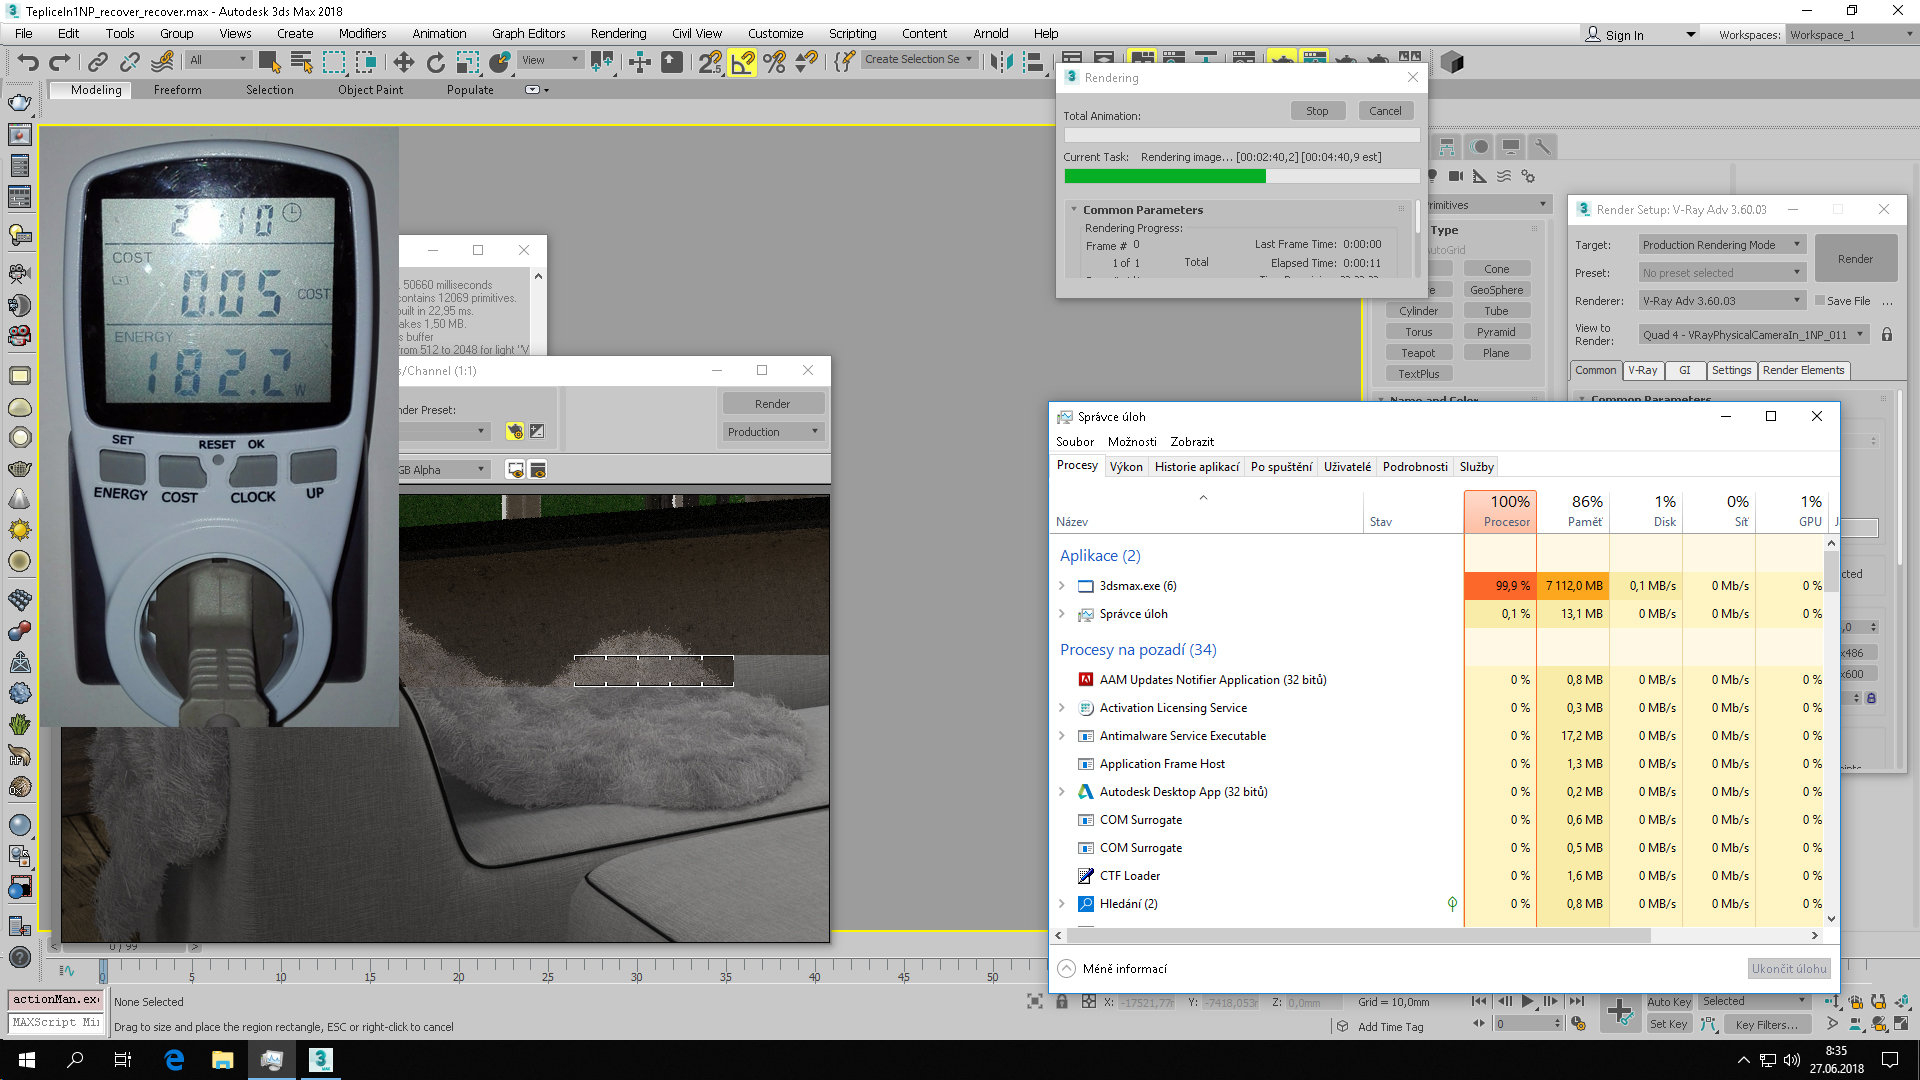Open Time Configuration icon
The height and width of the screenshot is (1080, 1920).
point(1578,1024)
